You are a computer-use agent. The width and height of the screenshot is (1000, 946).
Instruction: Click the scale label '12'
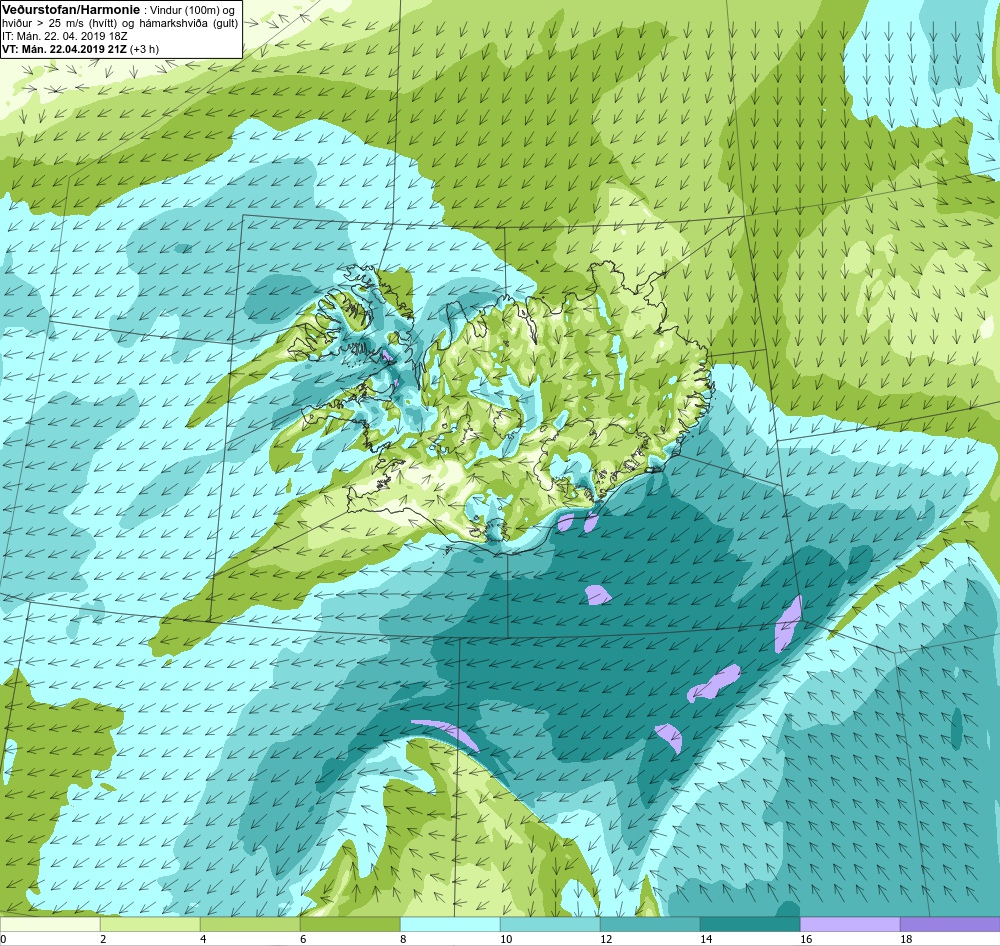coord(606,939)
